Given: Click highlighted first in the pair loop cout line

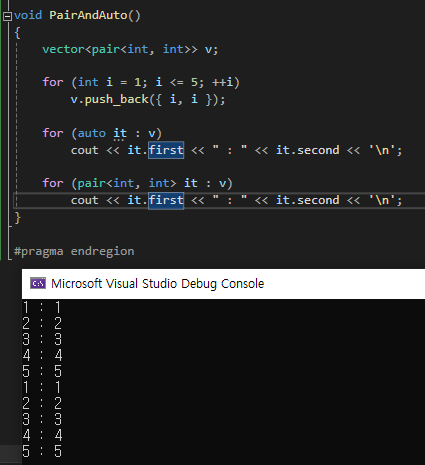Looking at the screenshot, I should click(x=166, y=200).
